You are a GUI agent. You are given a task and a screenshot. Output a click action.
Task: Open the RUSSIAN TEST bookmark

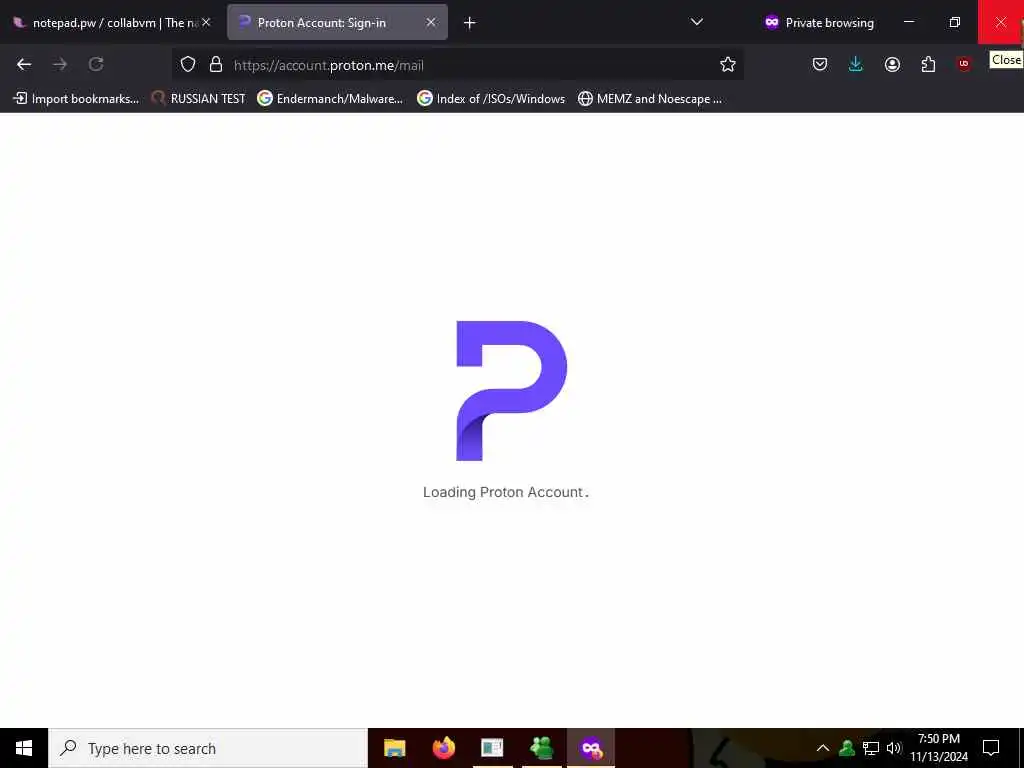[x=199, y=99]
